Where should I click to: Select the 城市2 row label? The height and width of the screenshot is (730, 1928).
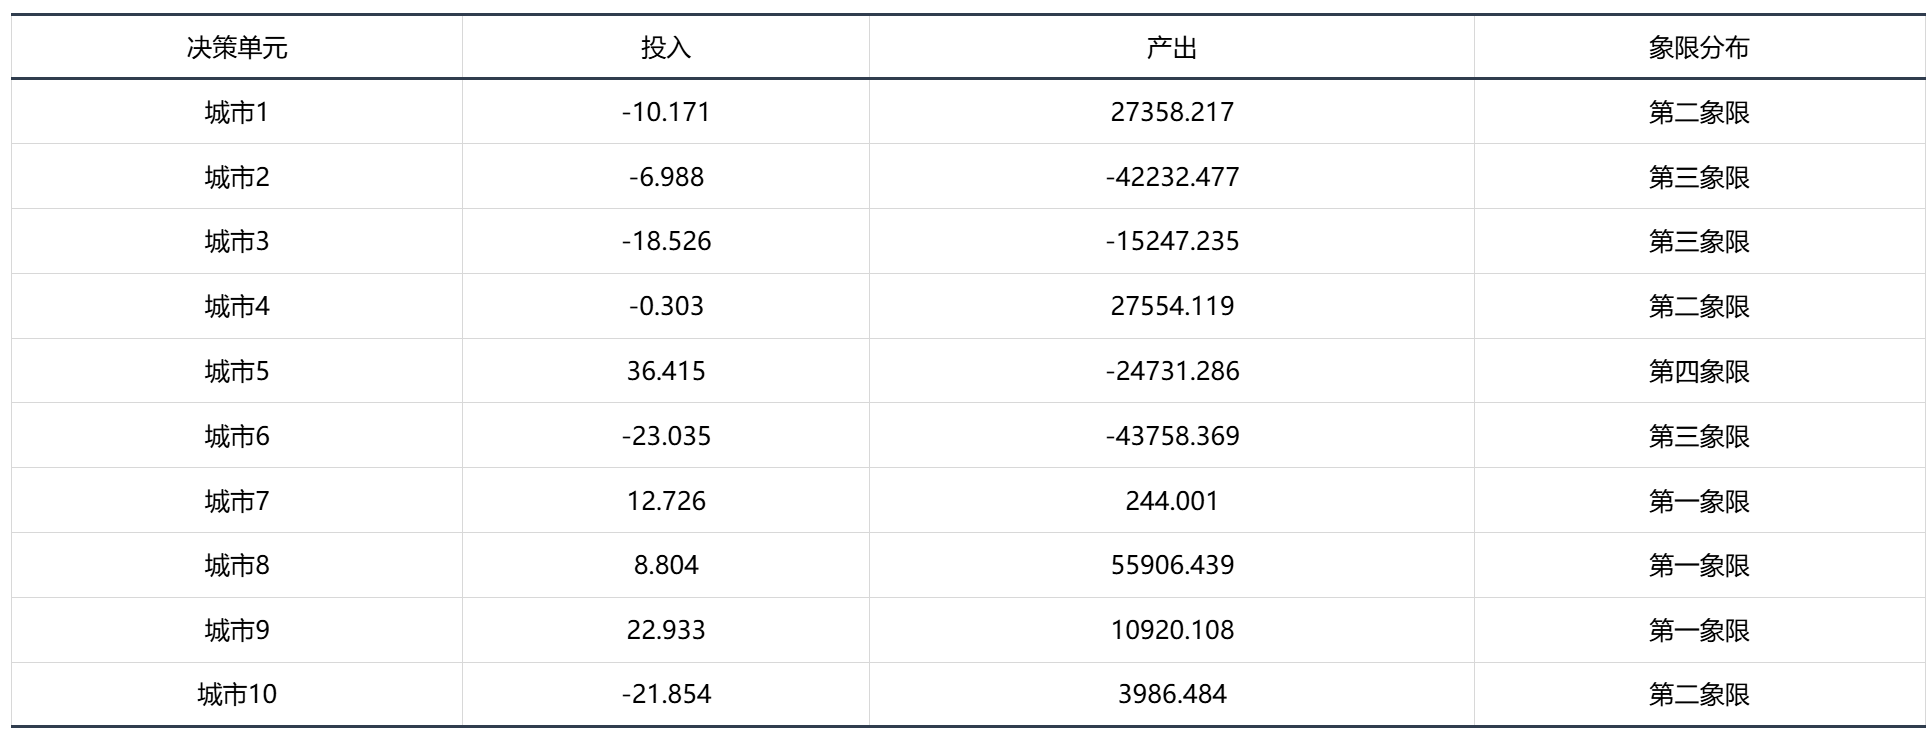(237, 177)
